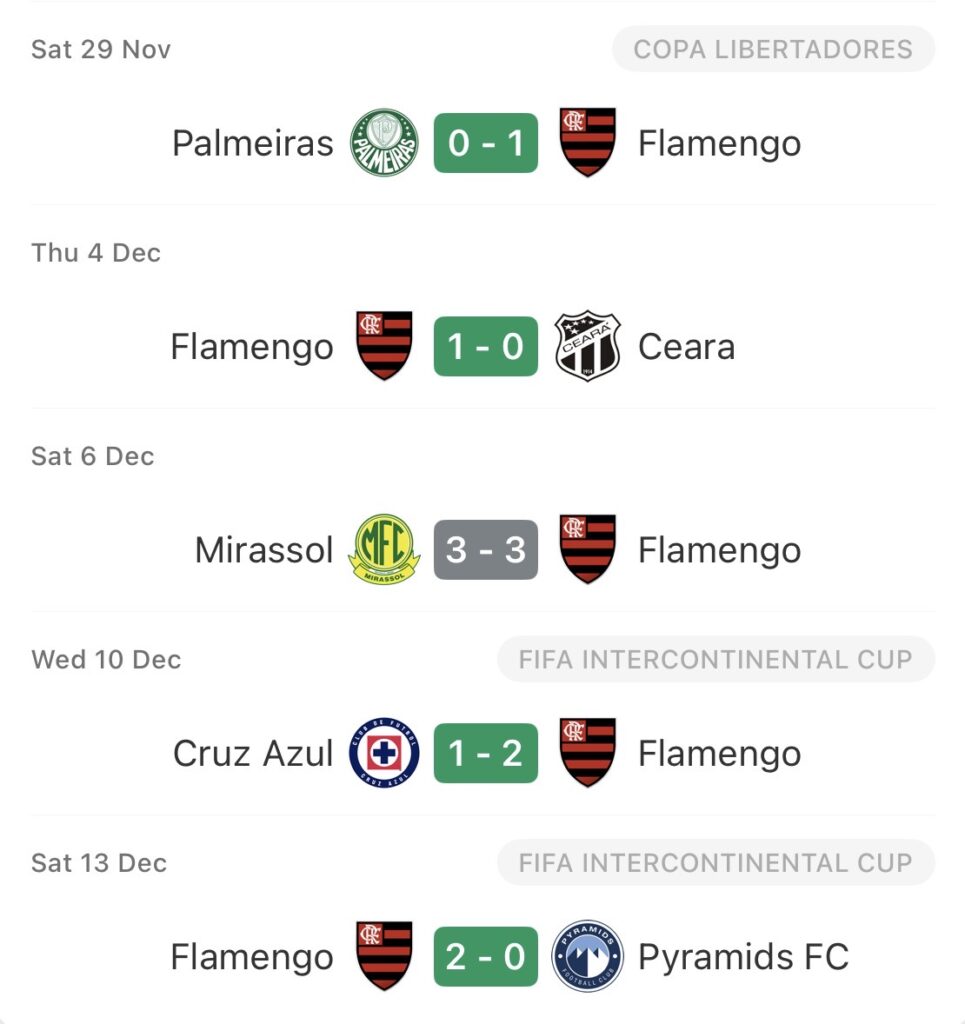Select the Copa Libertadores competition tag
Screen dimensions: 965x1024
tap(773, 49)
